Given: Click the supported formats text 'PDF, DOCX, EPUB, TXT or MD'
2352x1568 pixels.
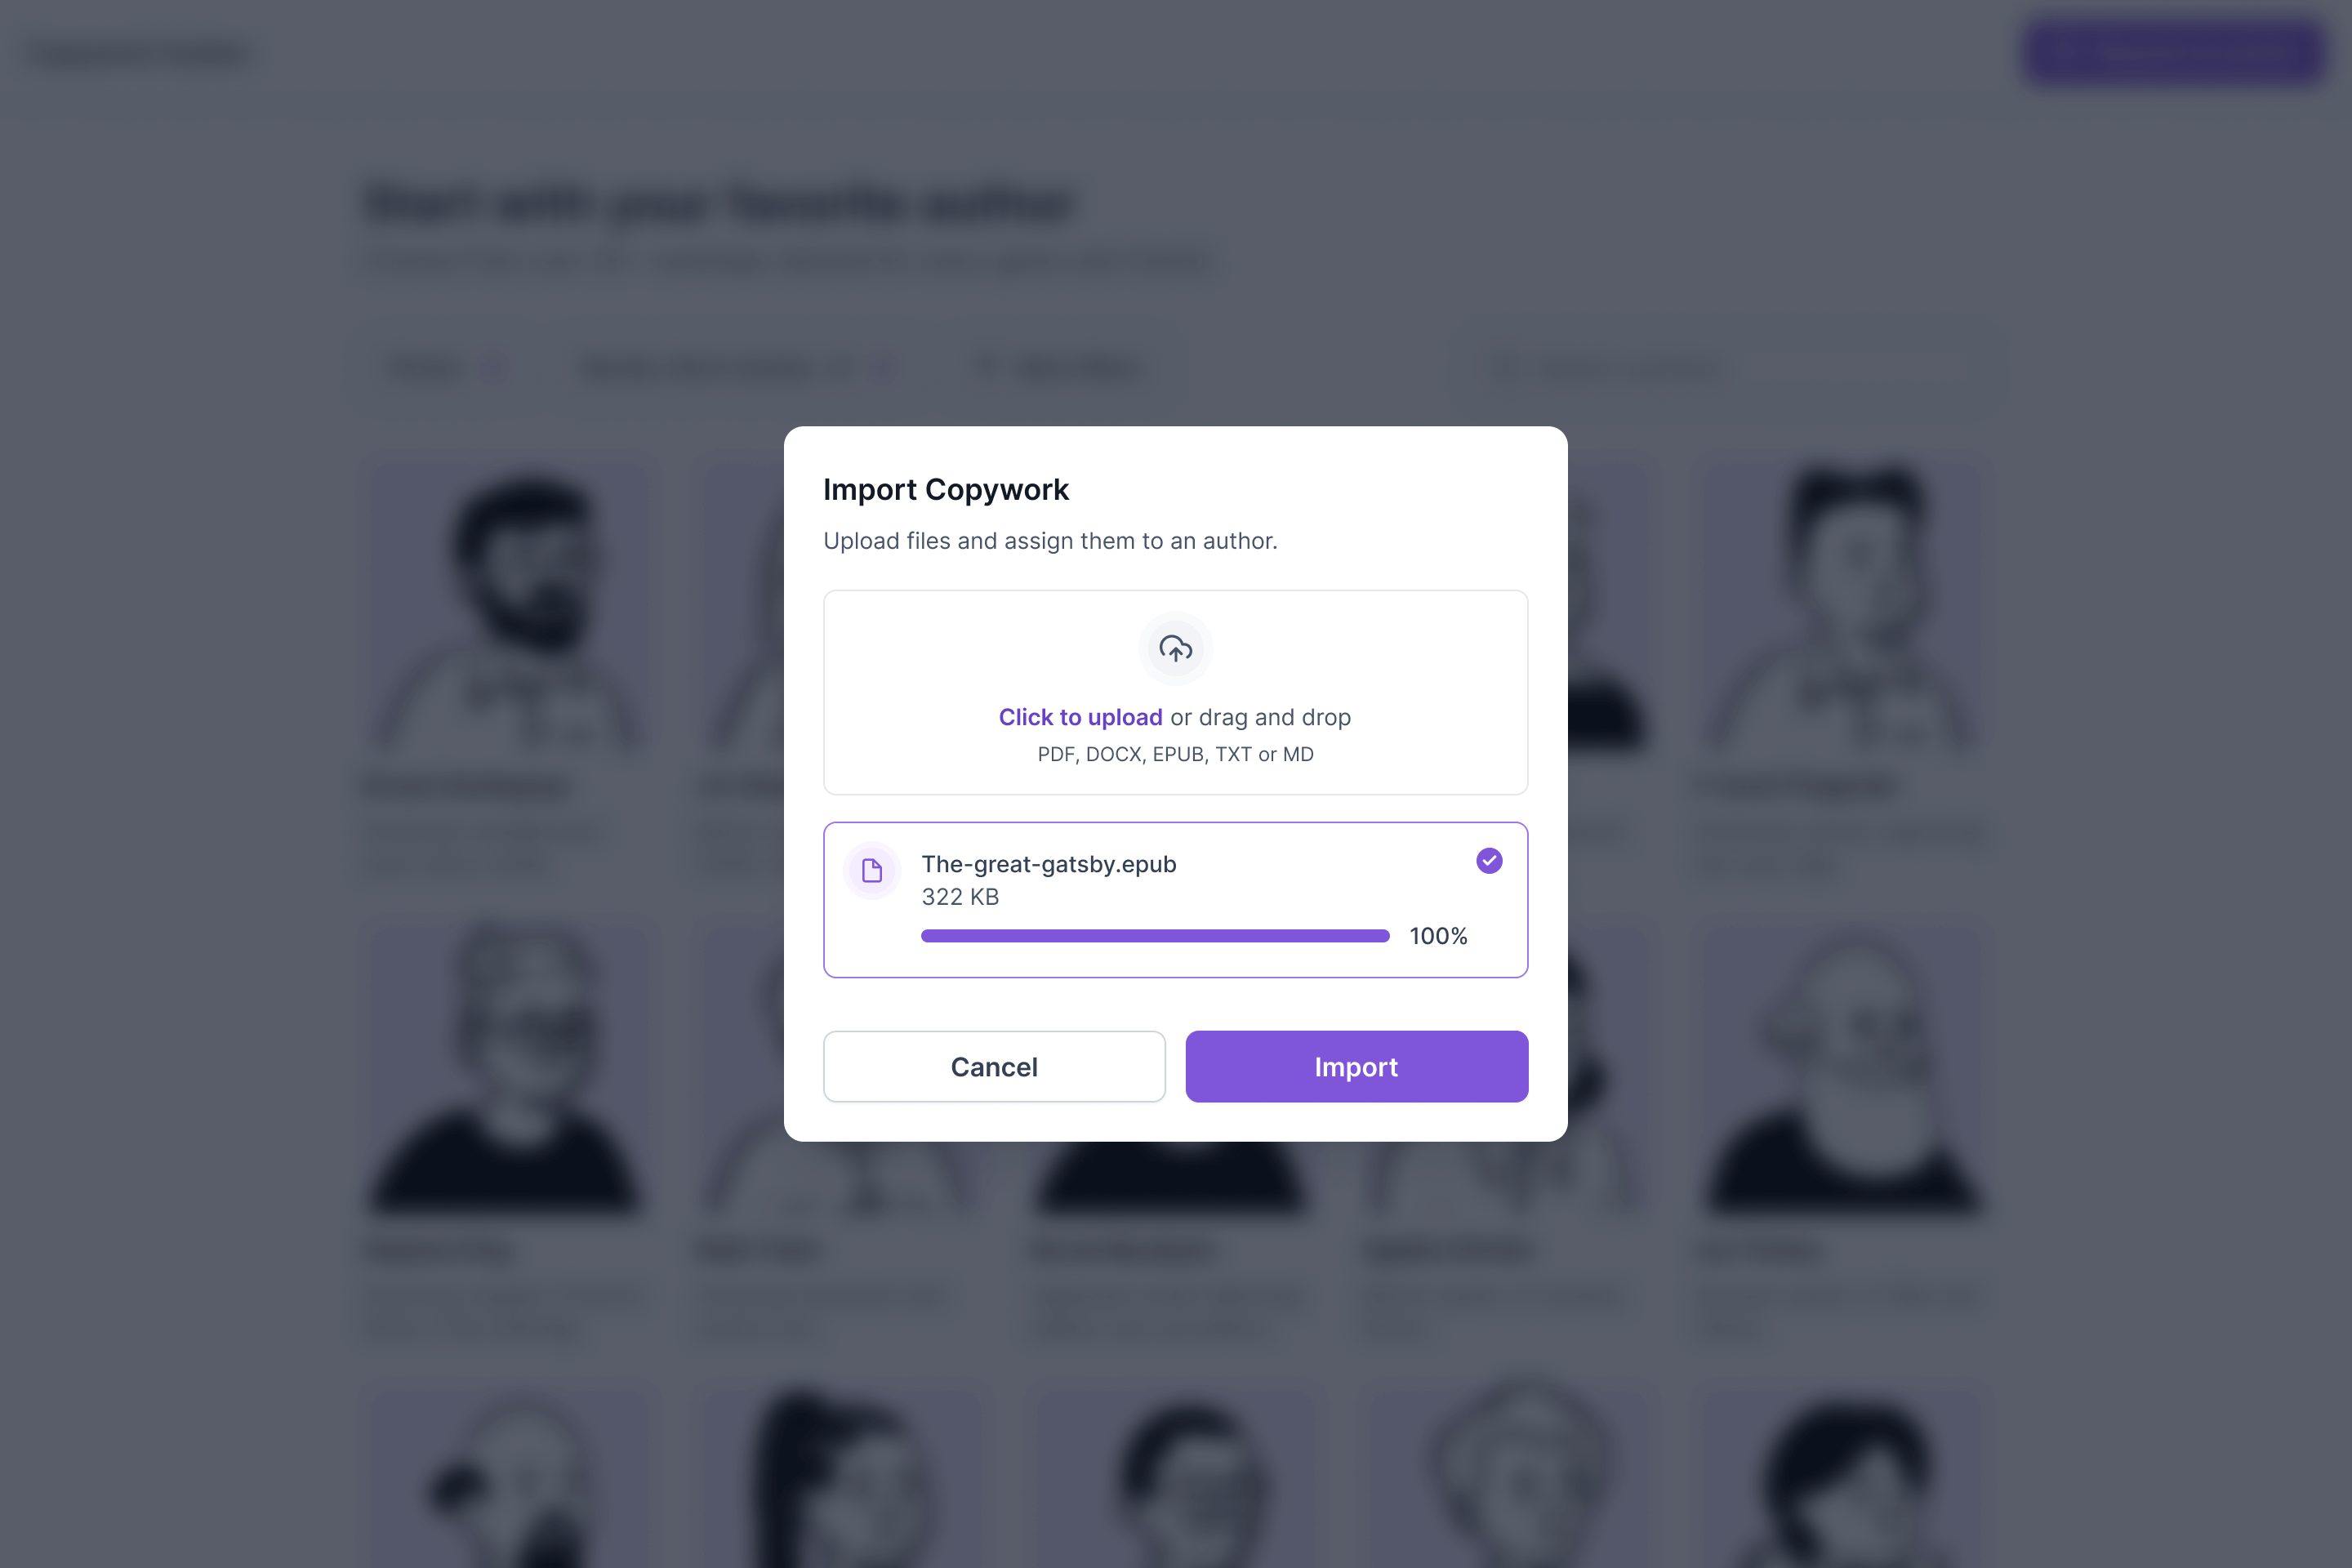Looking at the screenshot, I should (1175, 754).
